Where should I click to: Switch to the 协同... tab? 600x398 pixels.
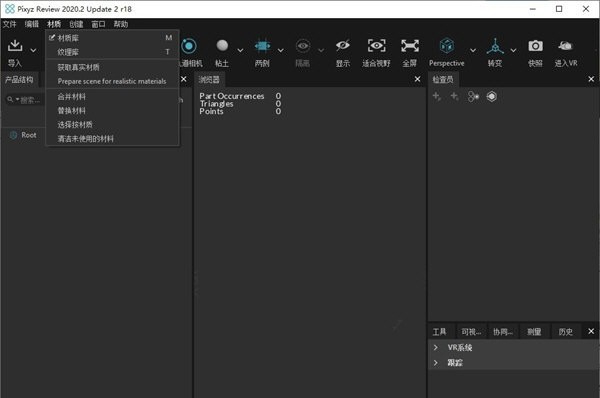pos(503,332)
